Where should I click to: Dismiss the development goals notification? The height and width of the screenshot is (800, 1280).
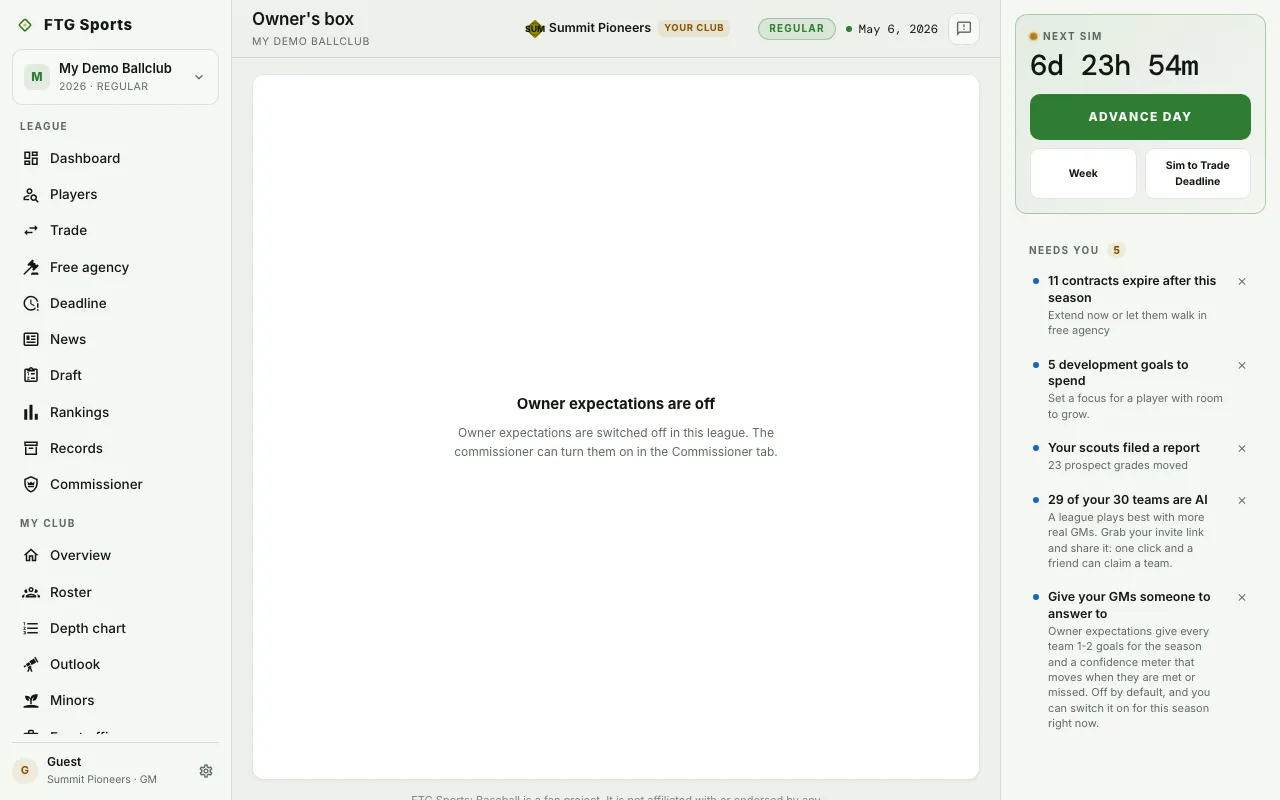[1242, 366]
